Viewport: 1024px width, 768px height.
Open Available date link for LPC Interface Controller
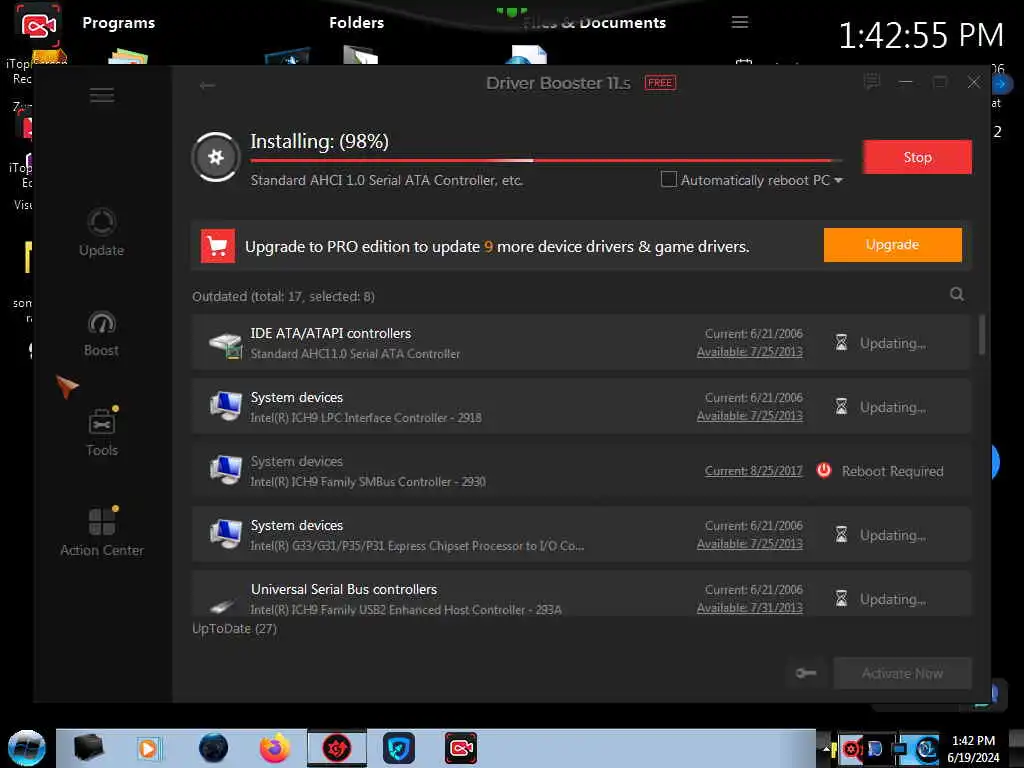pyautogui.click(x=749, y=416)
